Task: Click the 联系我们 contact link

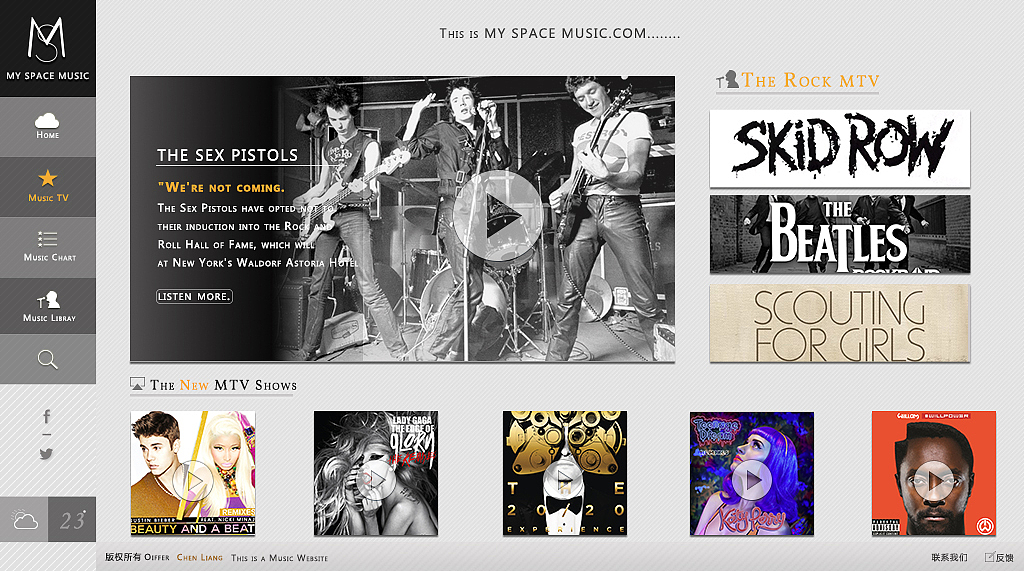Action: [x=950, y=557]
